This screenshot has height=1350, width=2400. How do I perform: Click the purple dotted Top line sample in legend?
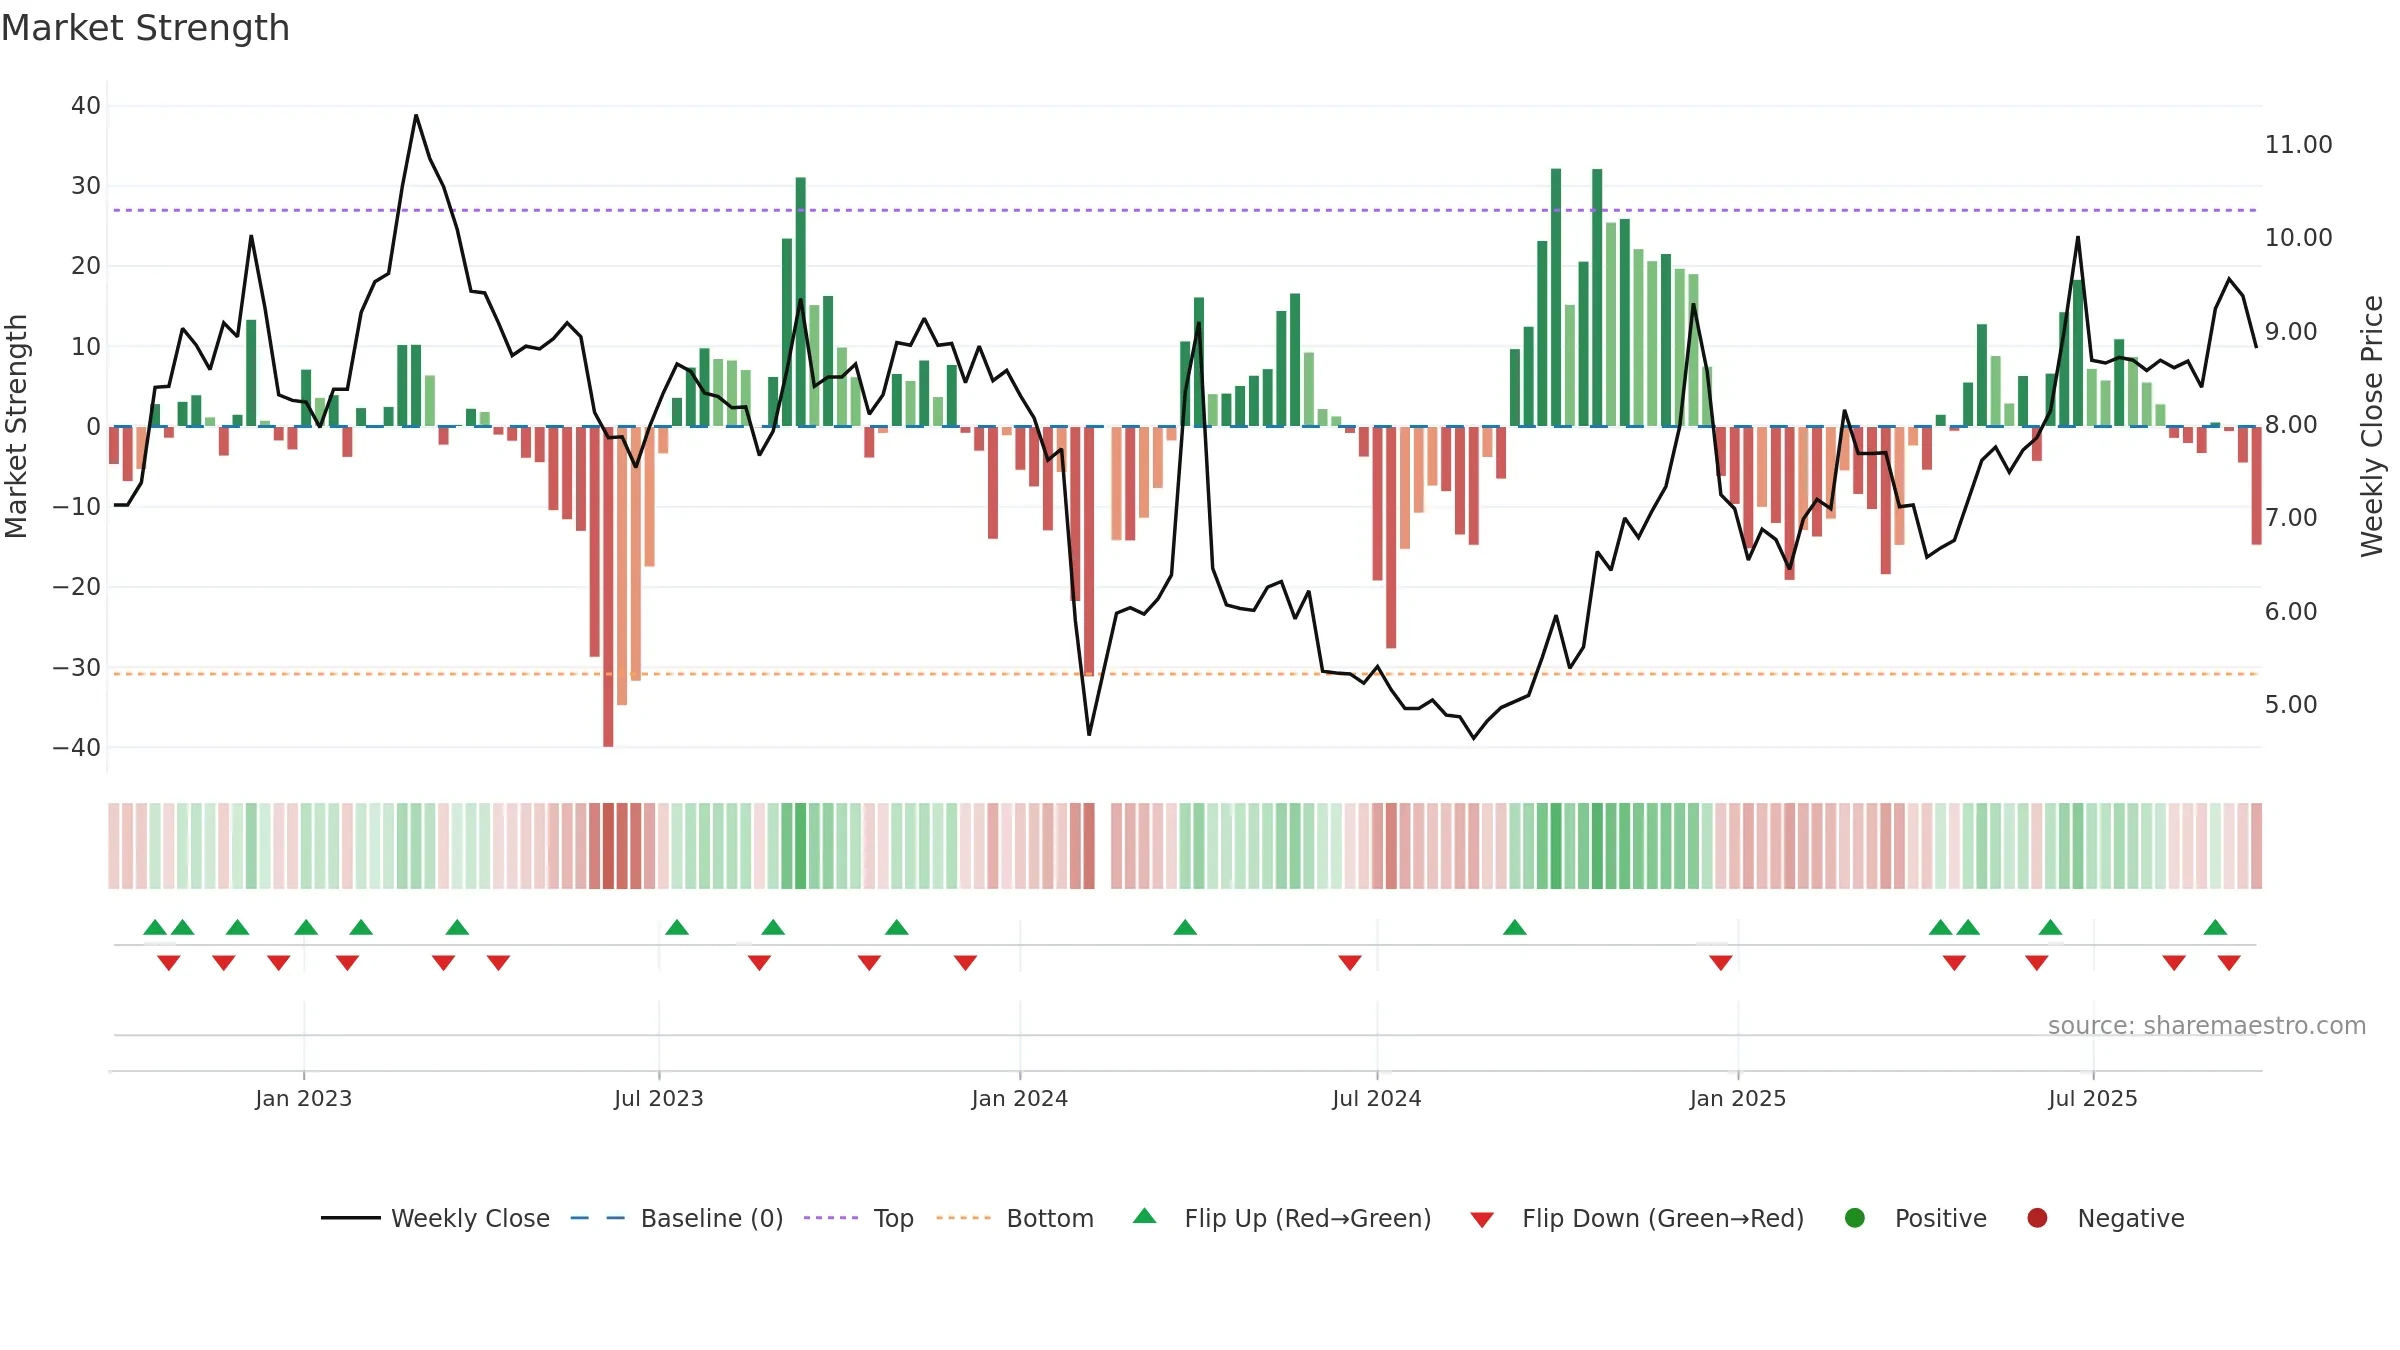point(831,1218)
